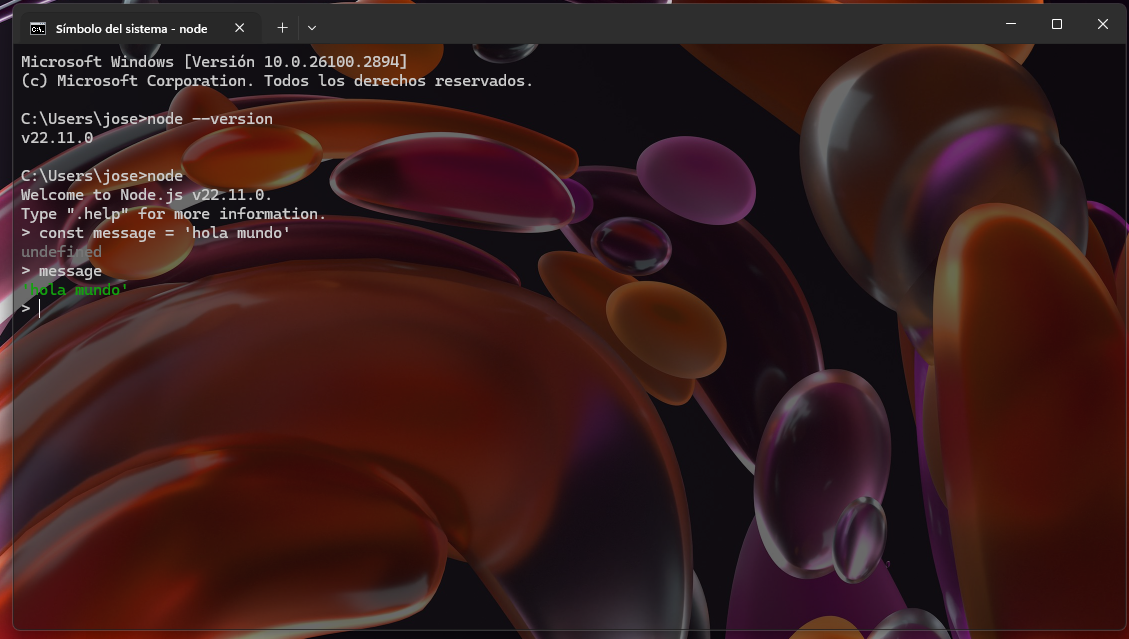1129x639 pixels.
Task: Close the 'Símbolo del sistema - node' tab
Action: (x=240, y=27)
